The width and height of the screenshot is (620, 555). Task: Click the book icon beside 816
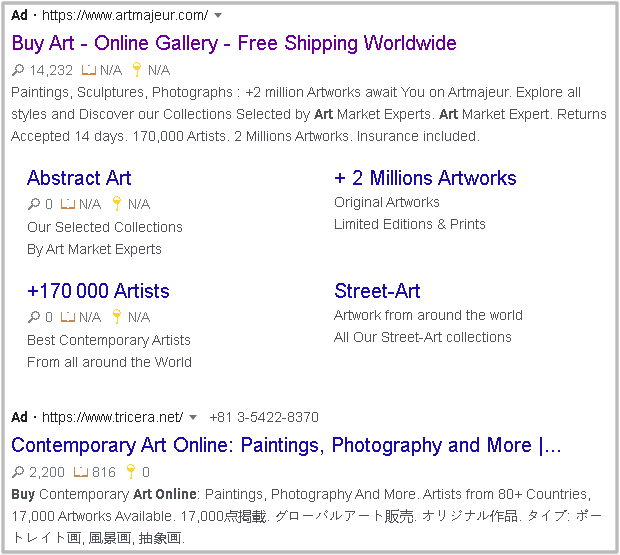(x=81, y=472)
